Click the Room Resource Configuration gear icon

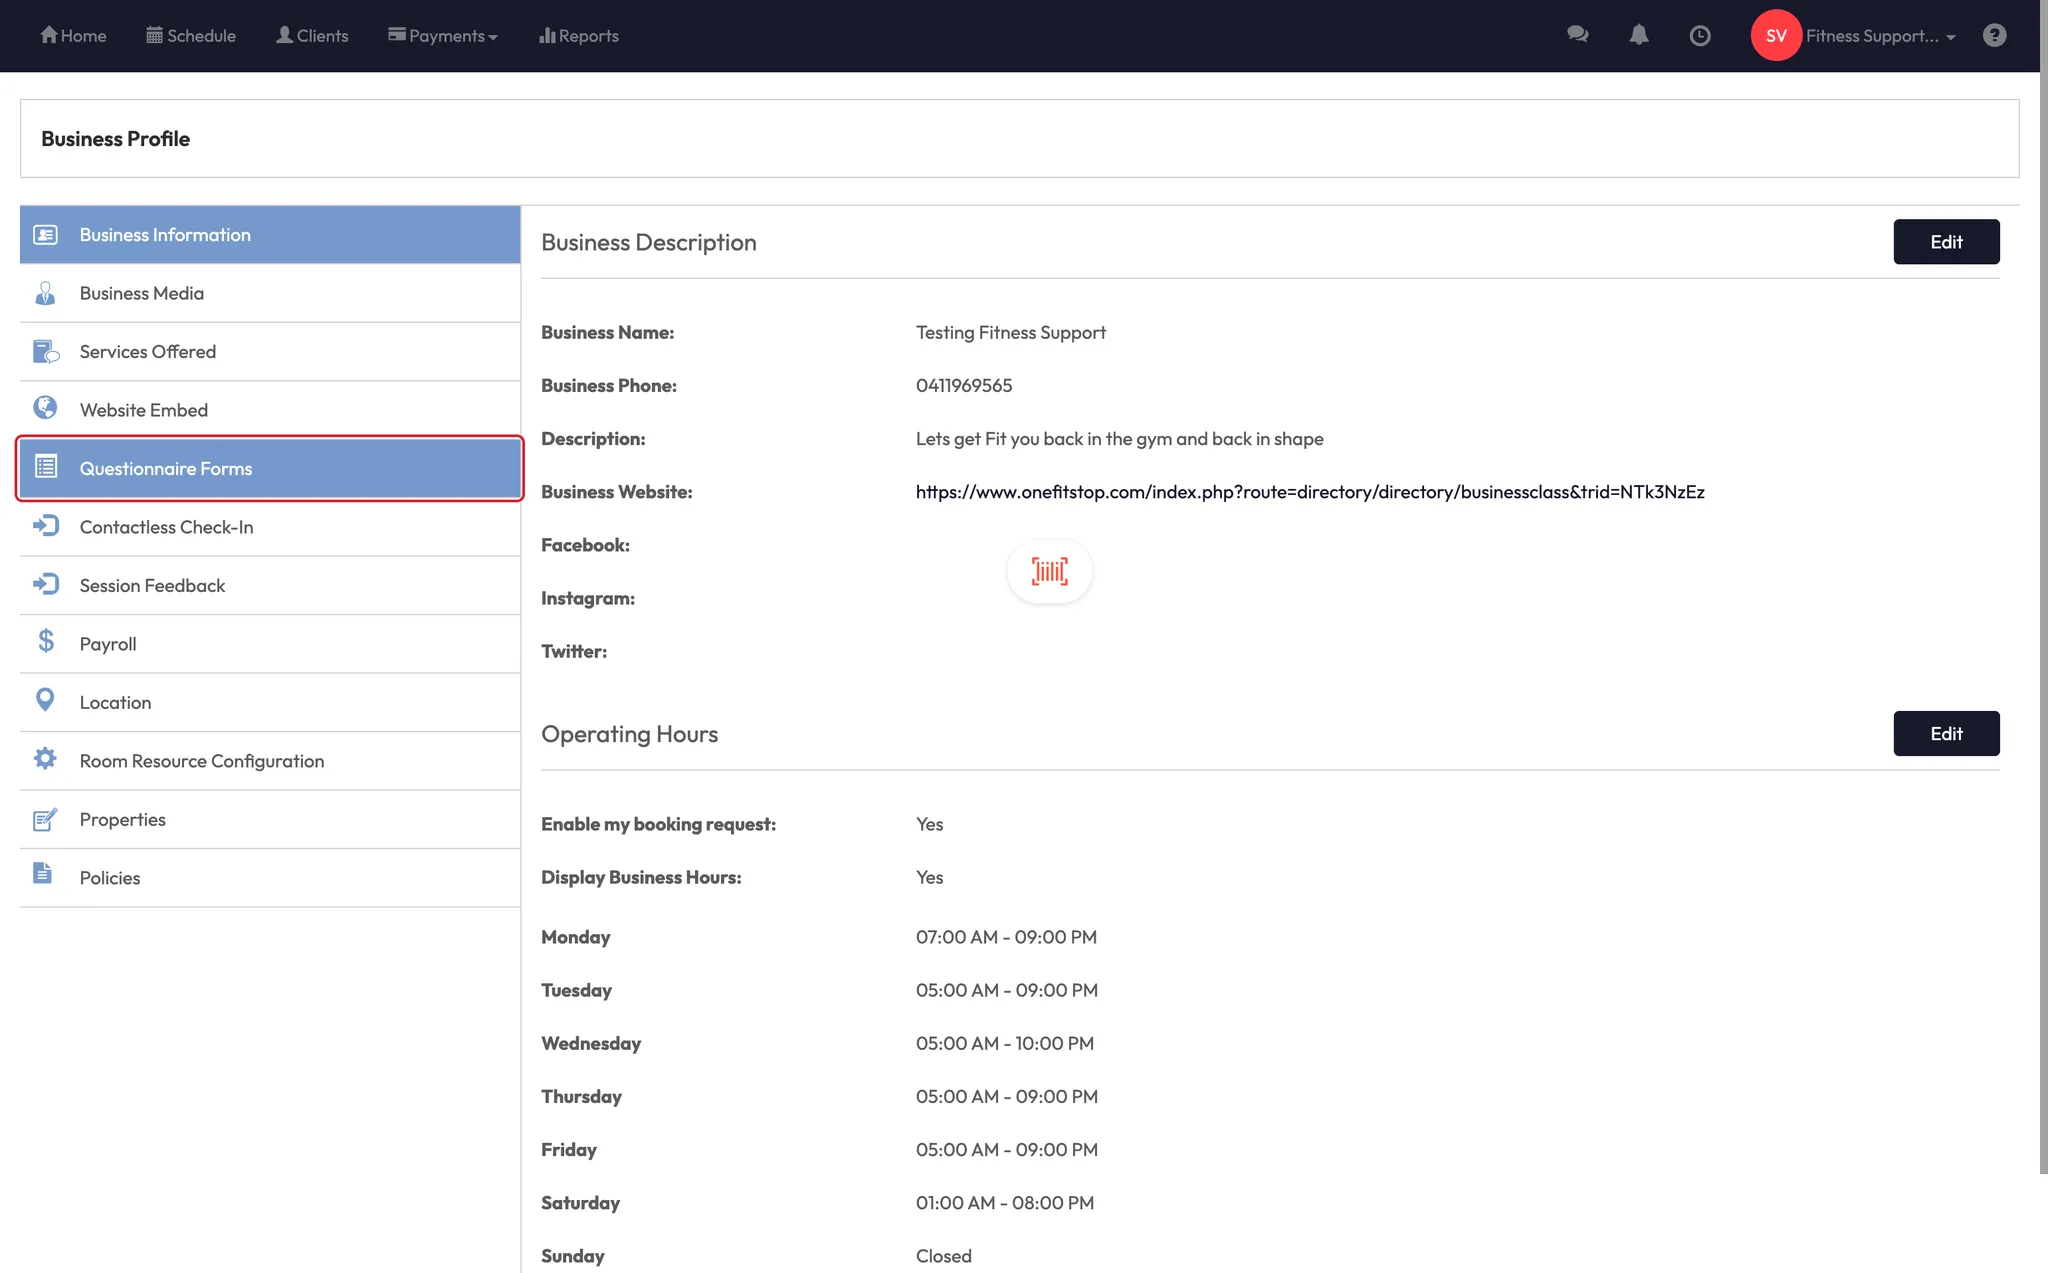[45, 759]
